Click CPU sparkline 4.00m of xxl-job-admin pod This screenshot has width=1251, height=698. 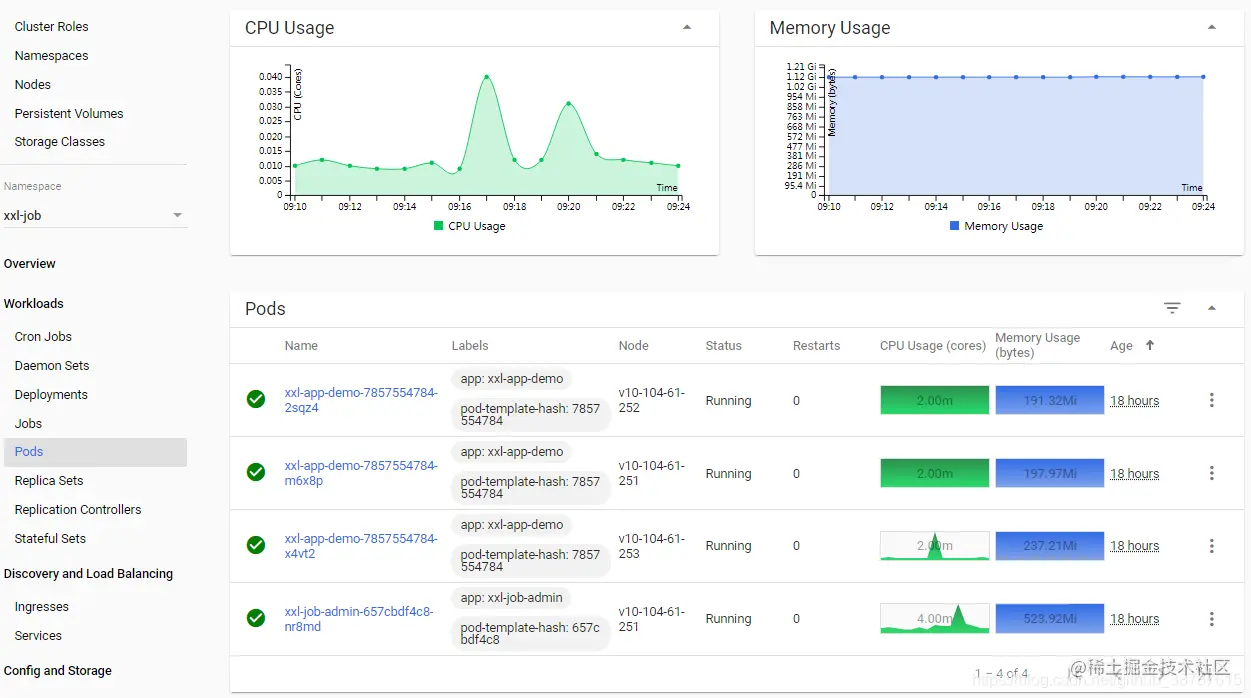[935, 619]
